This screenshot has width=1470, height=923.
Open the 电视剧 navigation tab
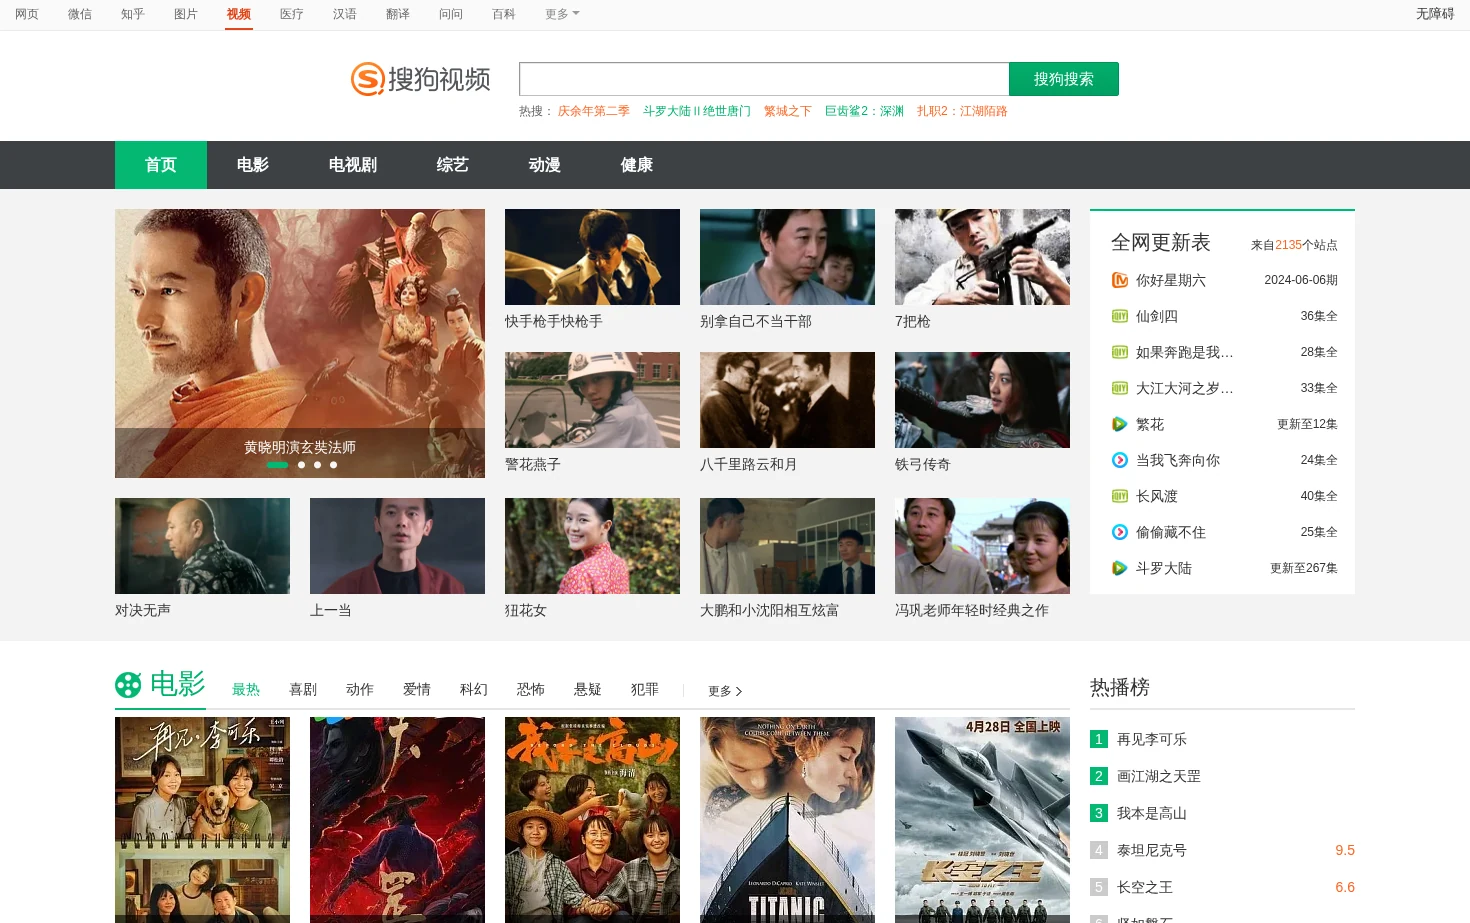pos(353,165)
